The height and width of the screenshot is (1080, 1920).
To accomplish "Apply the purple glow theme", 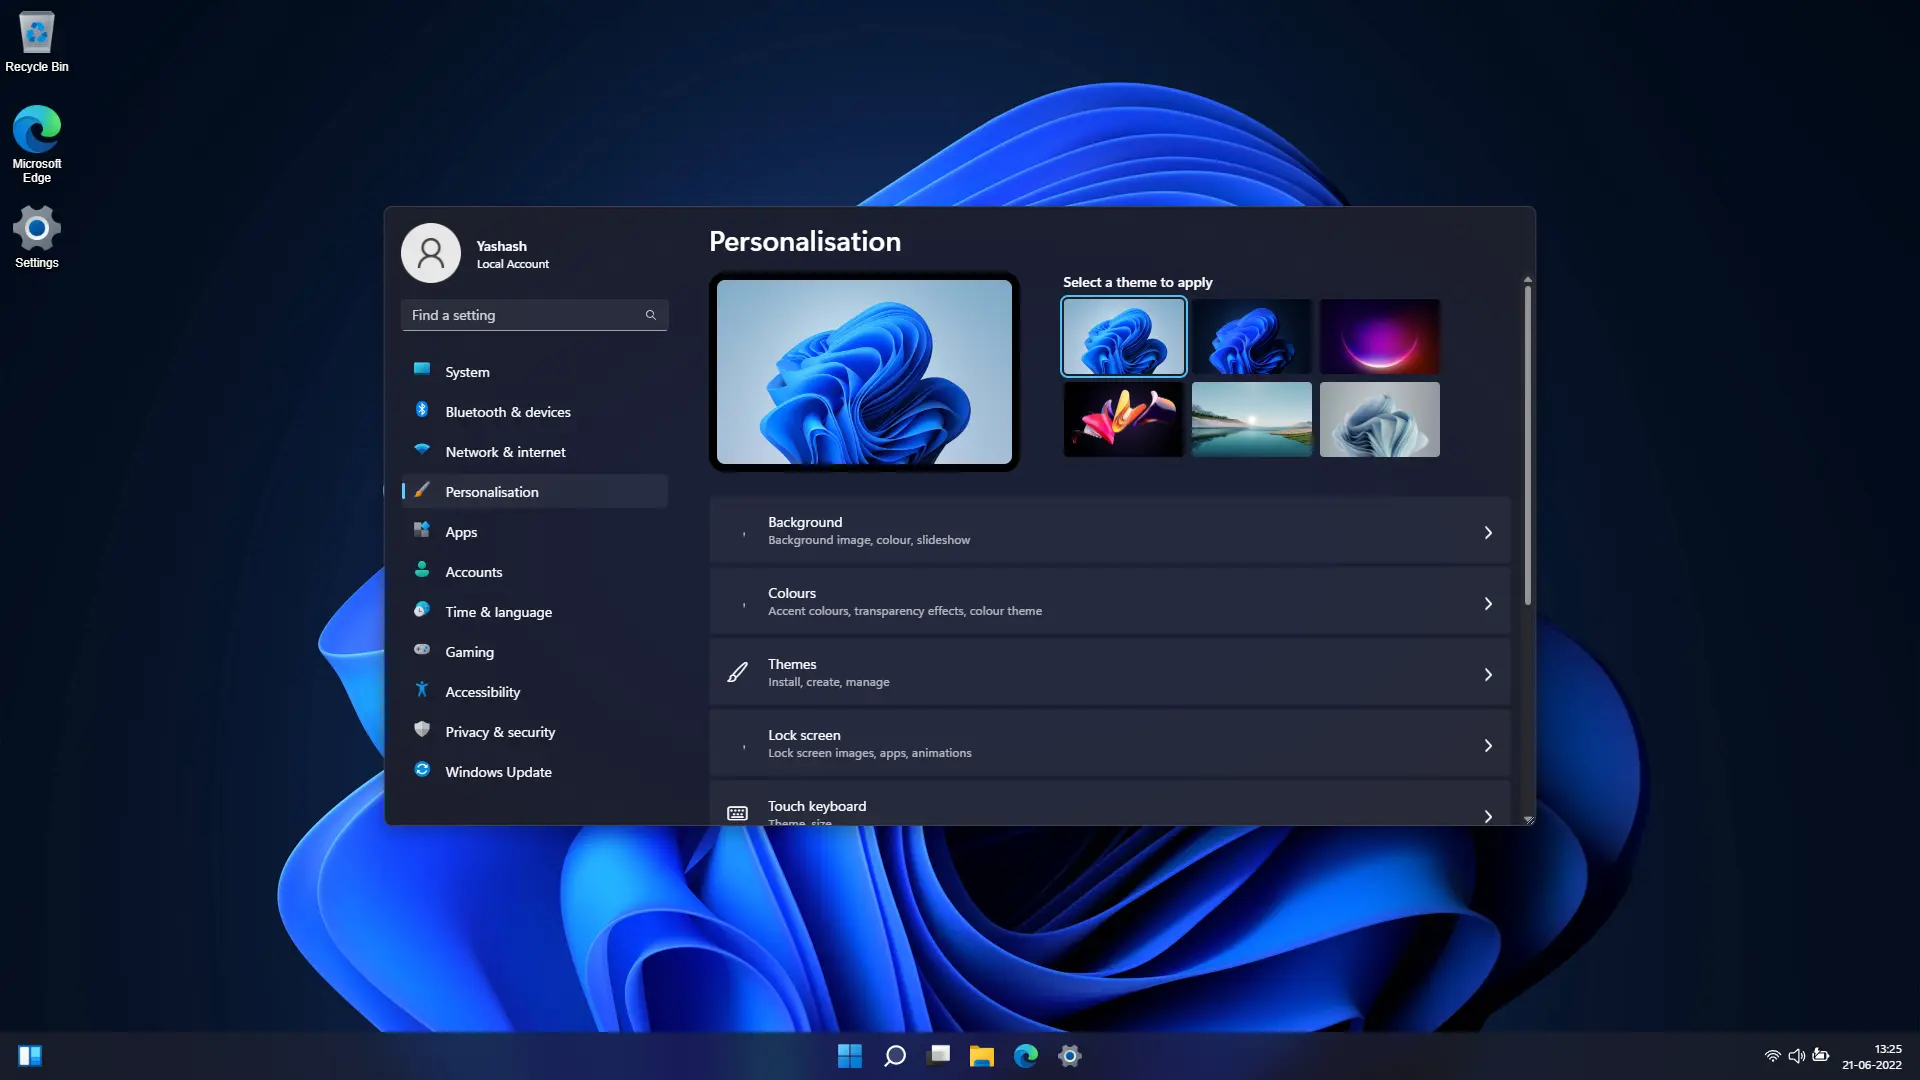I will (1379, 336).
